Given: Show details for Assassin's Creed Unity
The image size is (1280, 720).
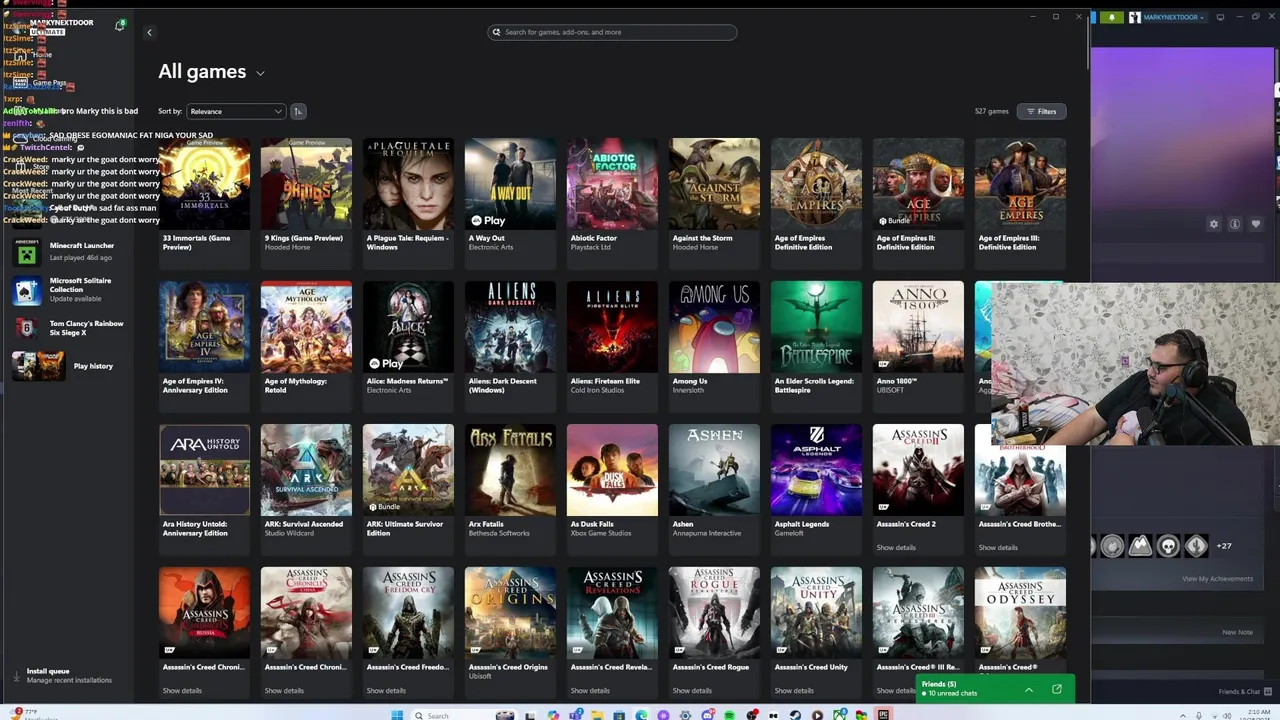Looking at the screenshot, I should point(794,690).
